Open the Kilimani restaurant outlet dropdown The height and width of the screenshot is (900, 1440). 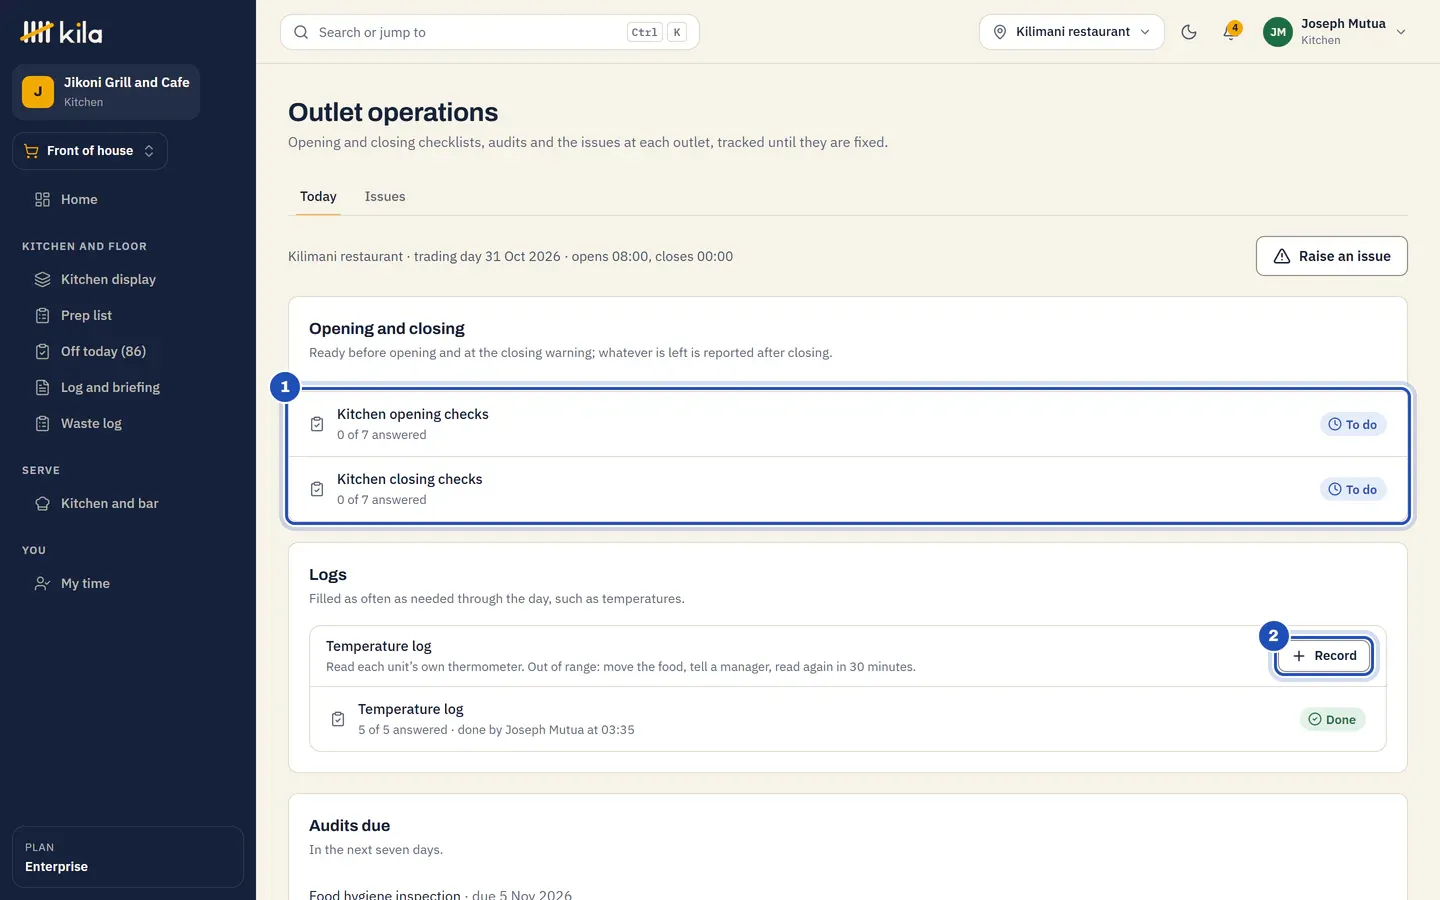1072,32
